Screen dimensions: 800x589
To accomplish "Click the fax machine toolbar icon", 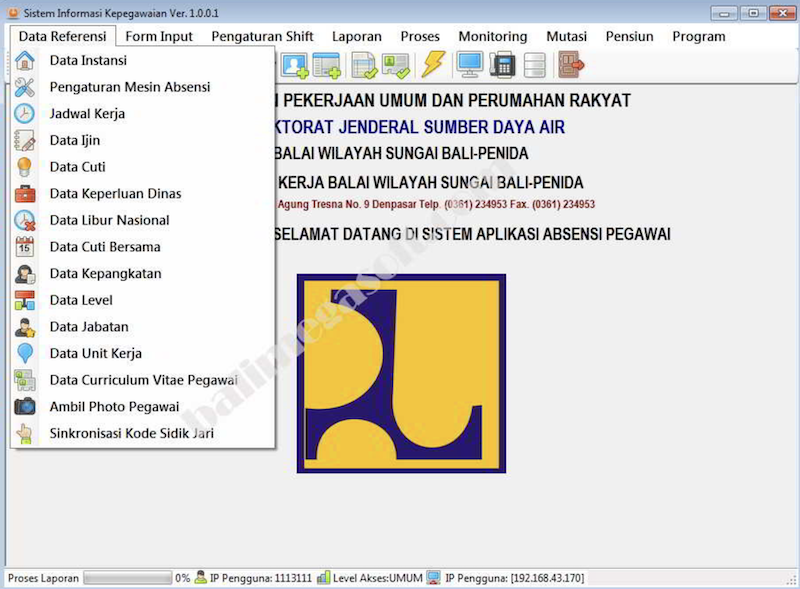I will pyautogui.click(x=502, y=65).
